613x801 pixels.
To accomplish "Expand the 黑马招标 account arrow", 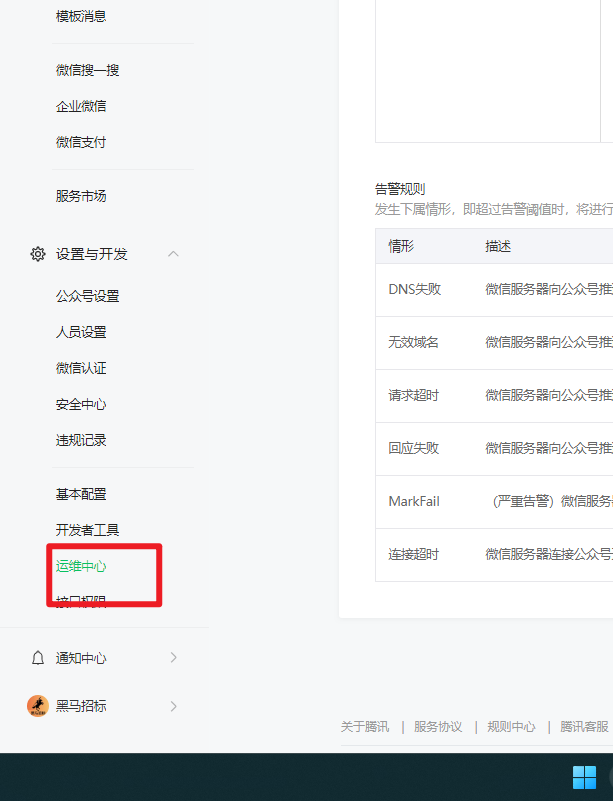I will (x=174, y=706).
